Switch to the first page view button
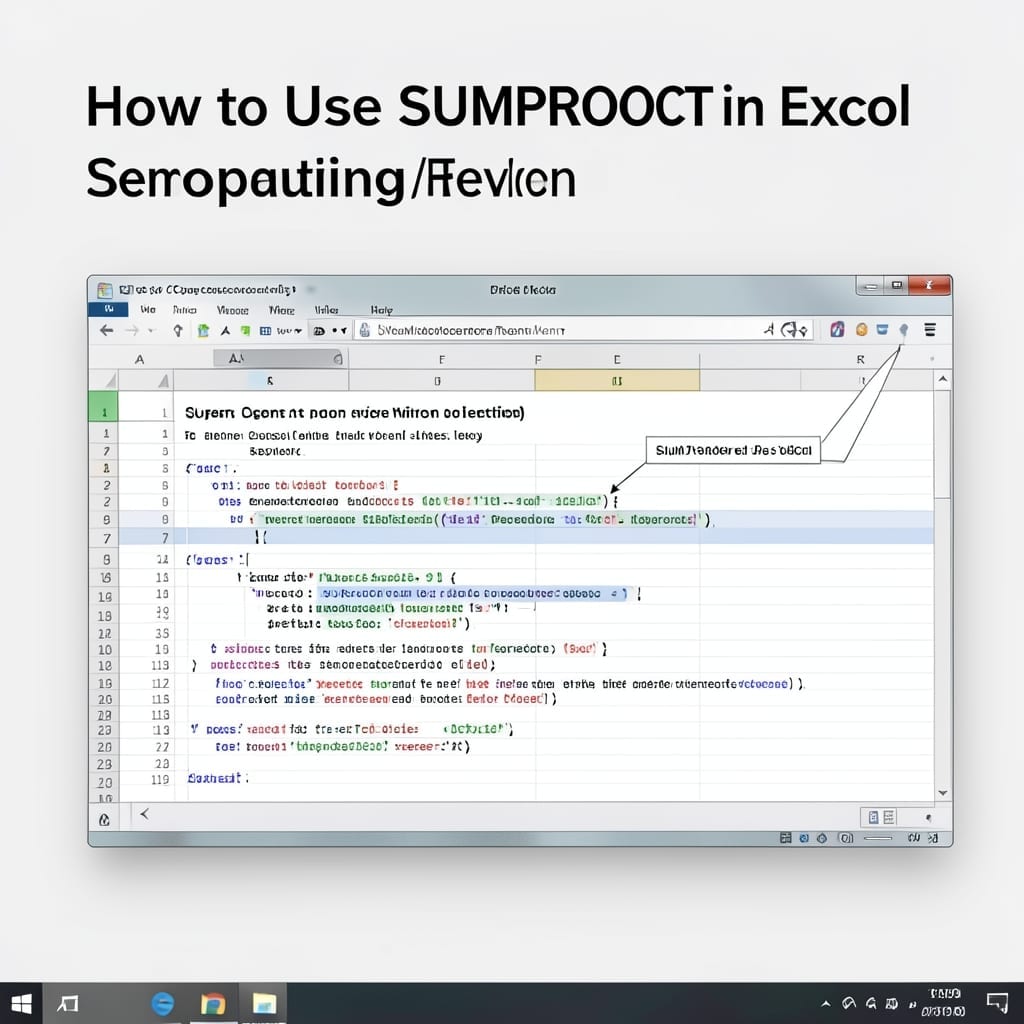 873,817
